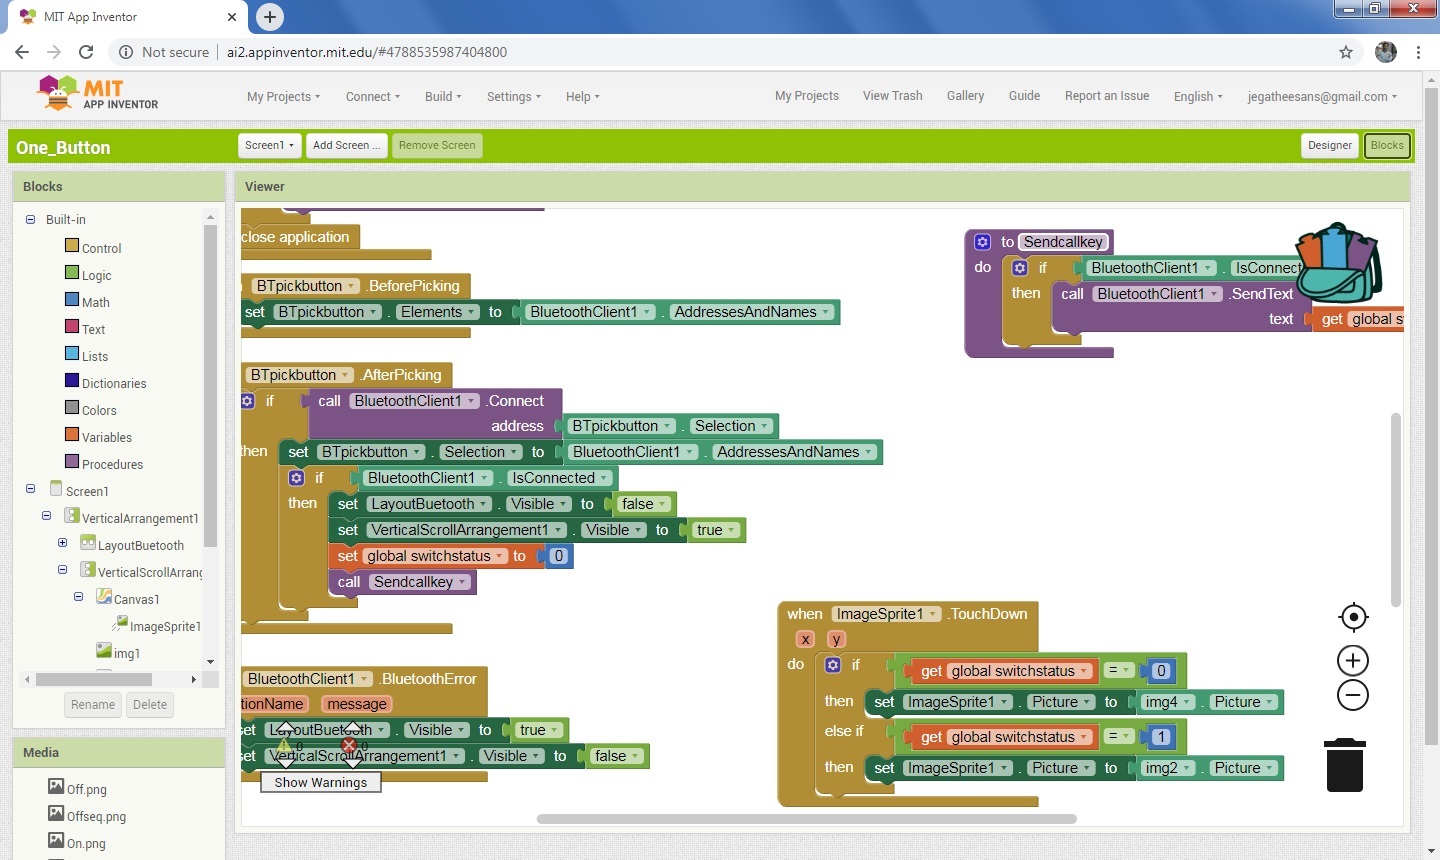This screenshot has height=860, width=1440.
Task: Zoom in on the blocks workspace
Action: click(x=1353, y=660)
